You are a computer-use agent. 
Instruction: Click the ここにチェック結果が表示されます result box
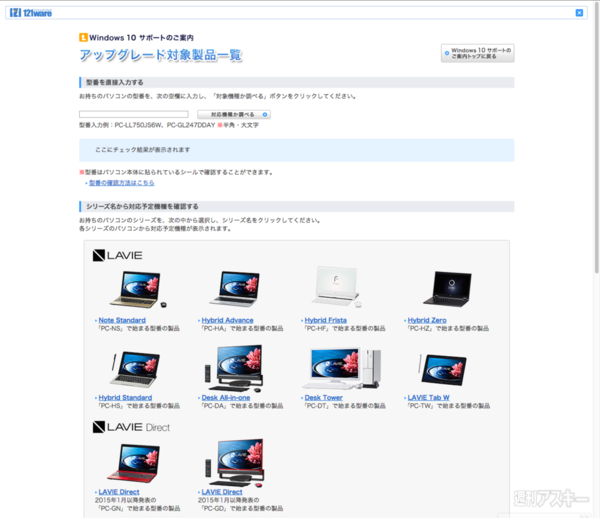point(297,150)
